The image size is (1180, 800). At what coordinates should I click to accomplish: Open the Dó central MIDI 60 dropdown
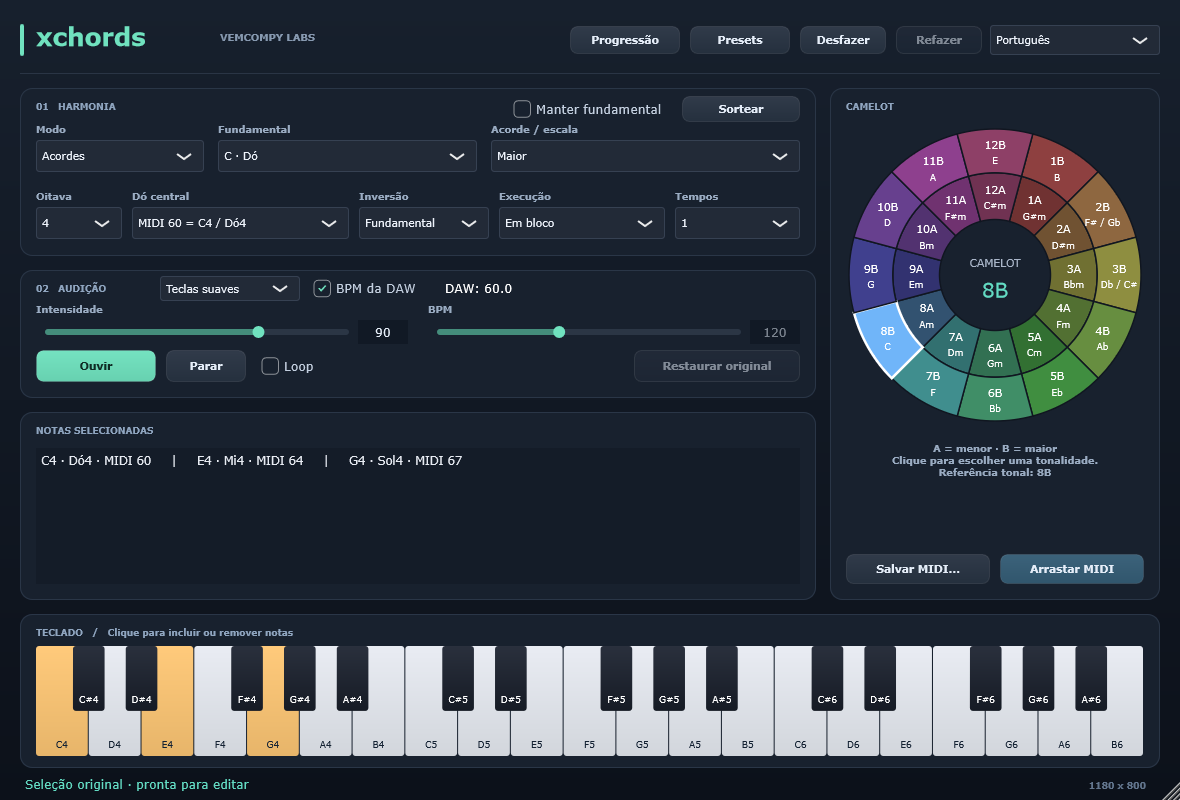pos(240,223)
